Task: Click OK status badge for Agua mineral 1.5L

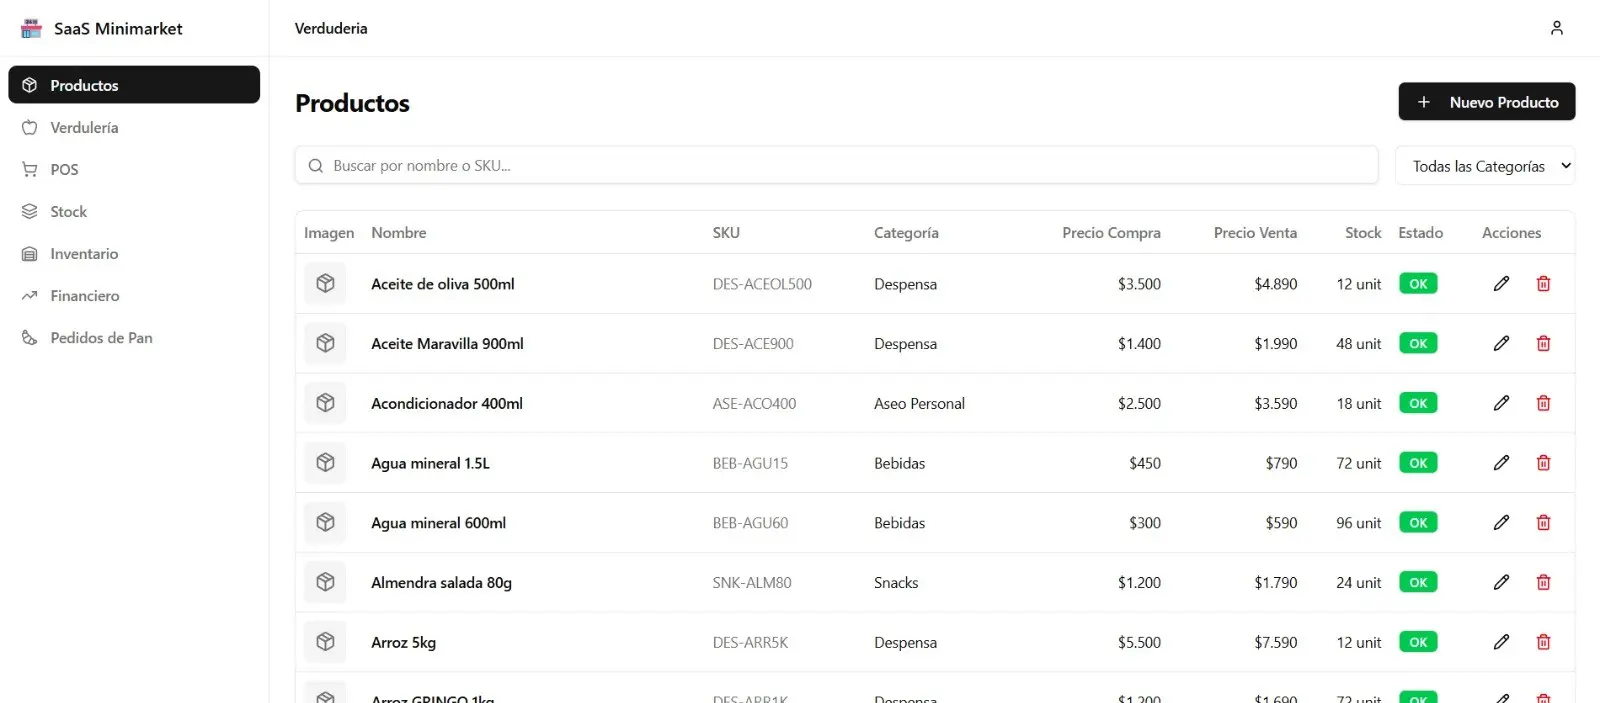Action: pyautogui.click(x=1418, y=463)
